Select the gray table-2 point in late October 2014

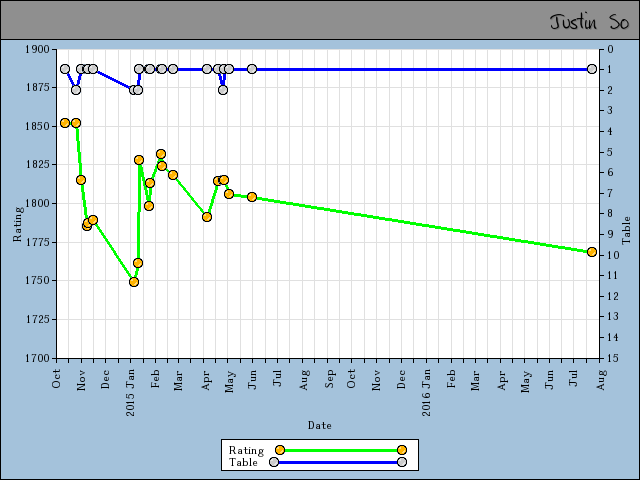[x=76, y=90]
